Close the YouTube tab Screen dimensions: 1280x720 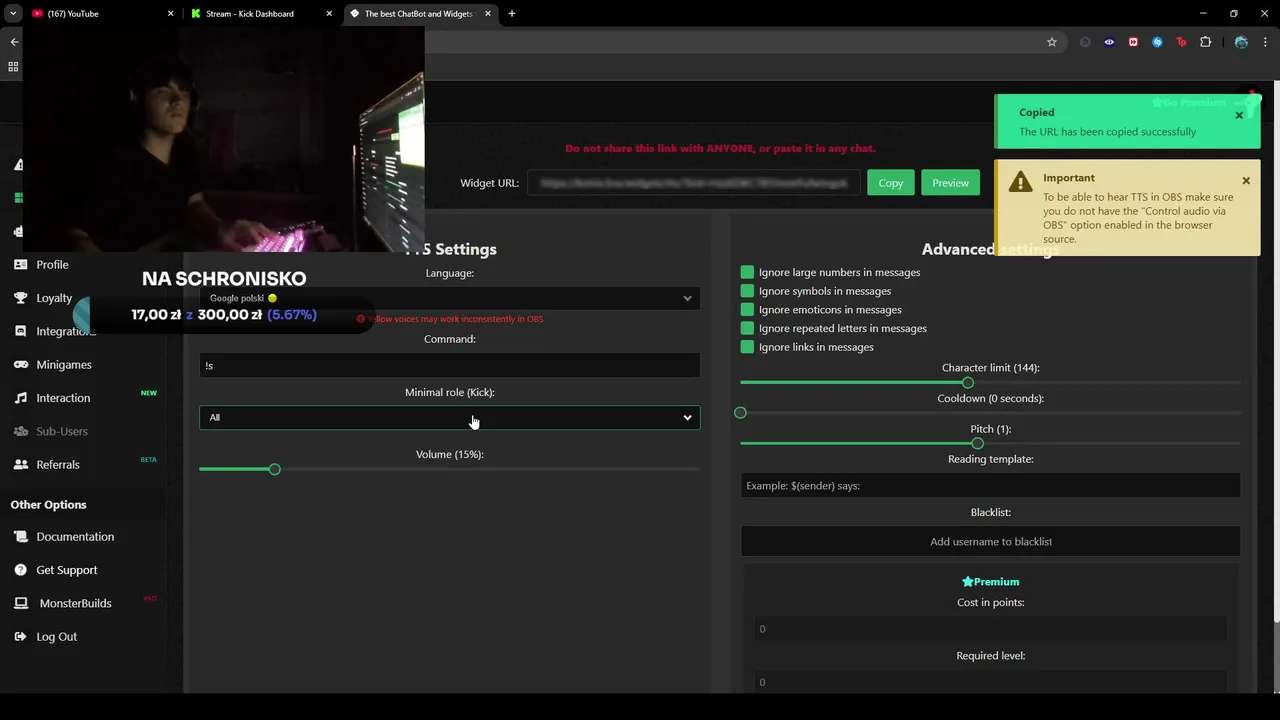click(170, 14)
